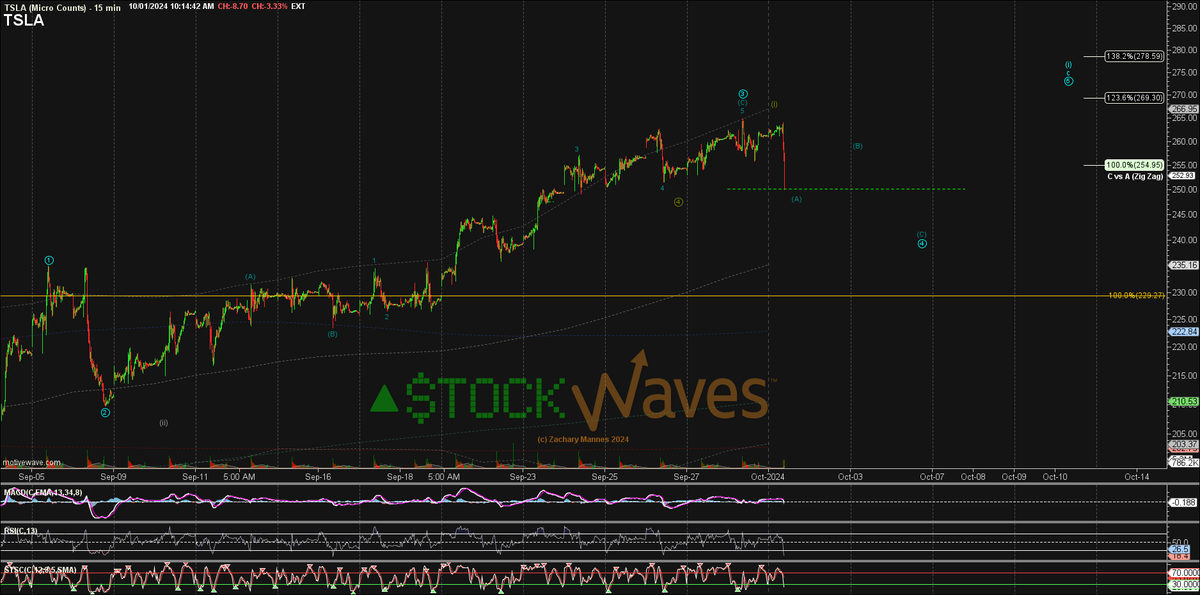Select the RSI(C,13) indicator label
This screenshot has width=1200, height=595.
click(x=20, y=528)
